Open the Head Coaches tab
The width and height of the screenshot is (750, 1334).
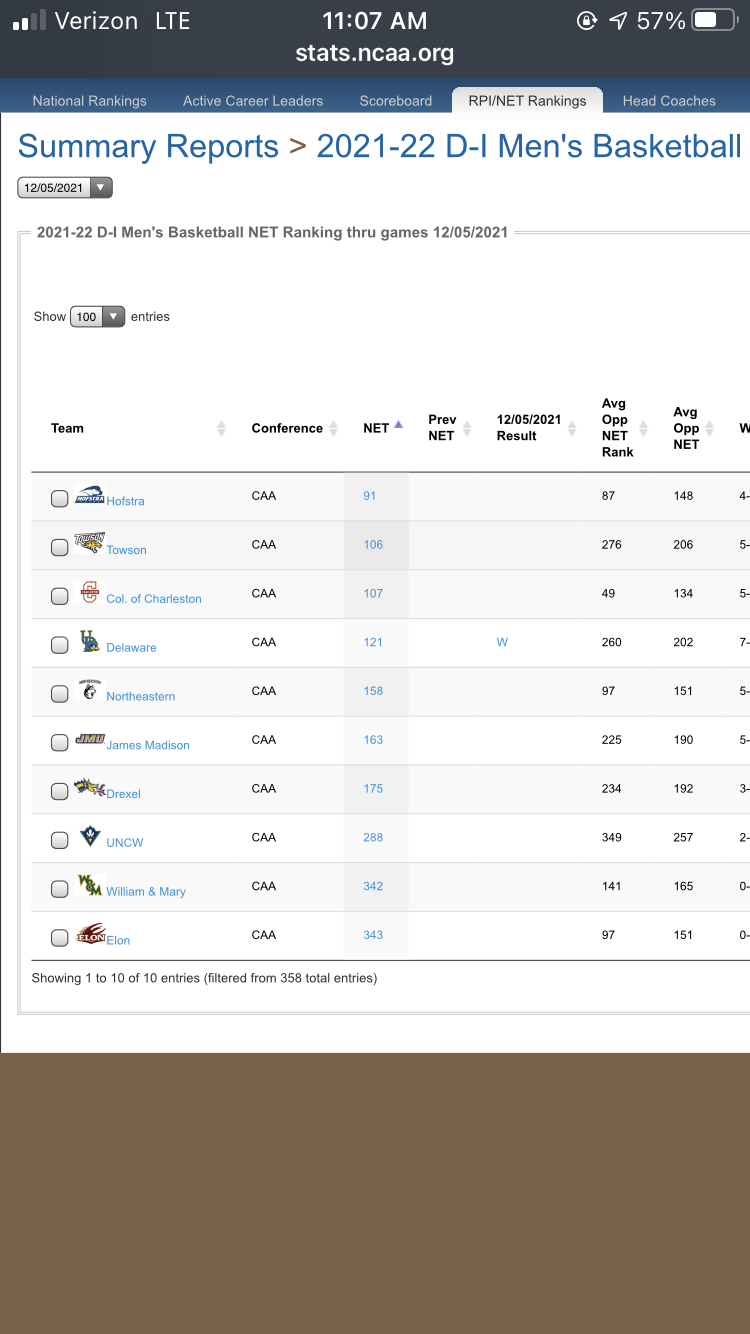point(669,101)
